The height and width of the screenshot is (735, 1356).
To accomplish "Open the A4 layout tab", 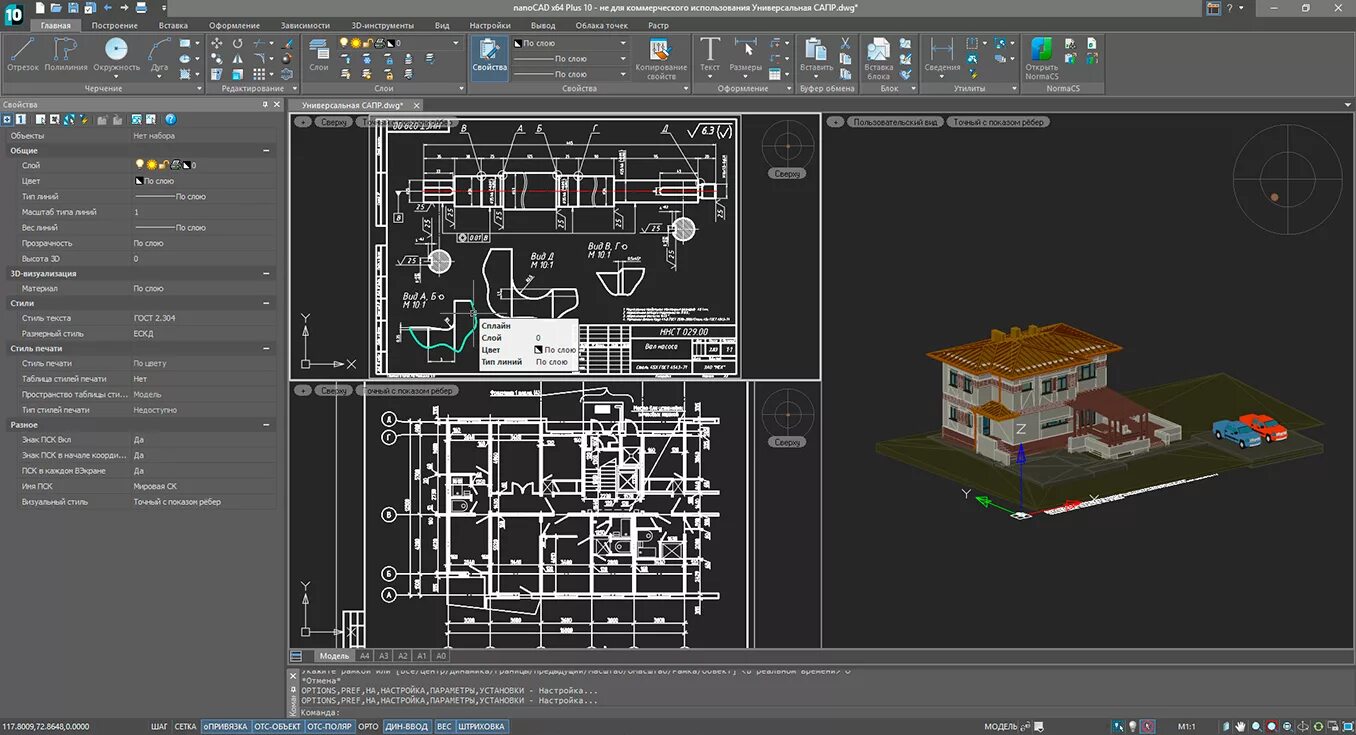I will point(365,656).
